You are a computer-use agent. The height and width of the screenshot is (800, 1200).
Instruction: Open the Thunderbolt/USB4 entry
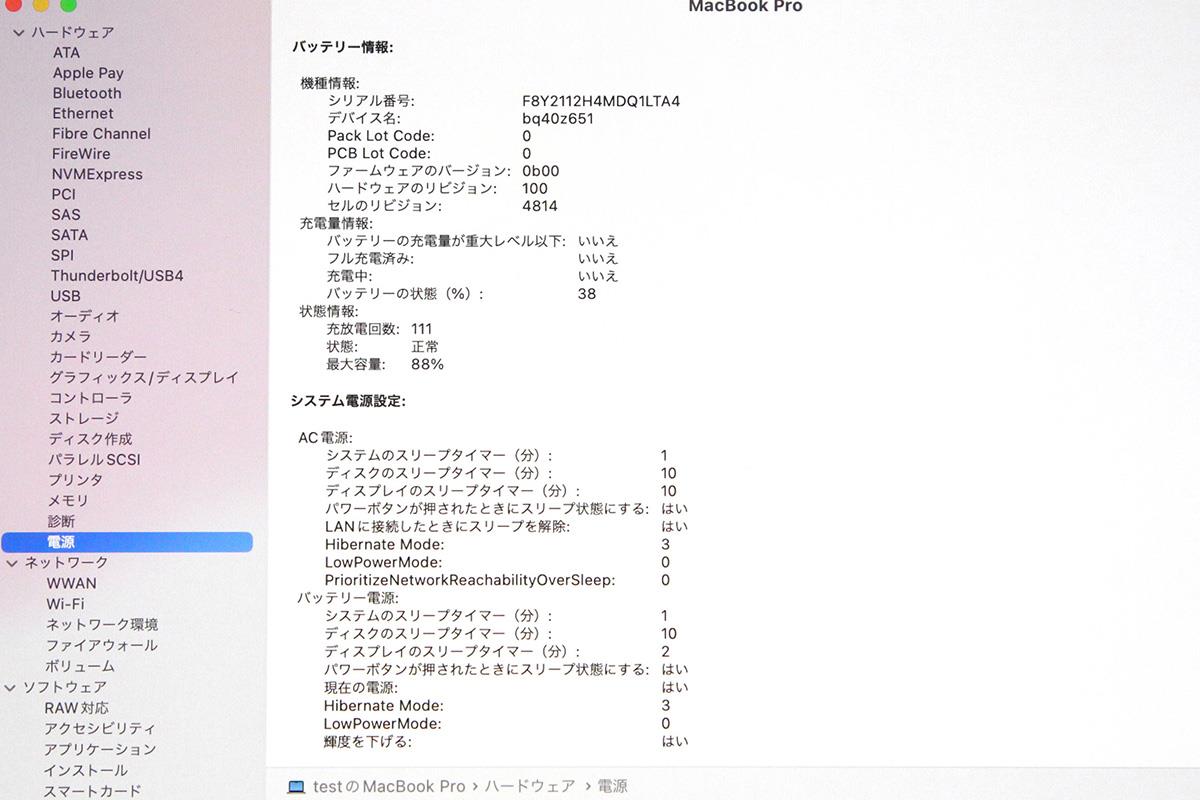117,275
